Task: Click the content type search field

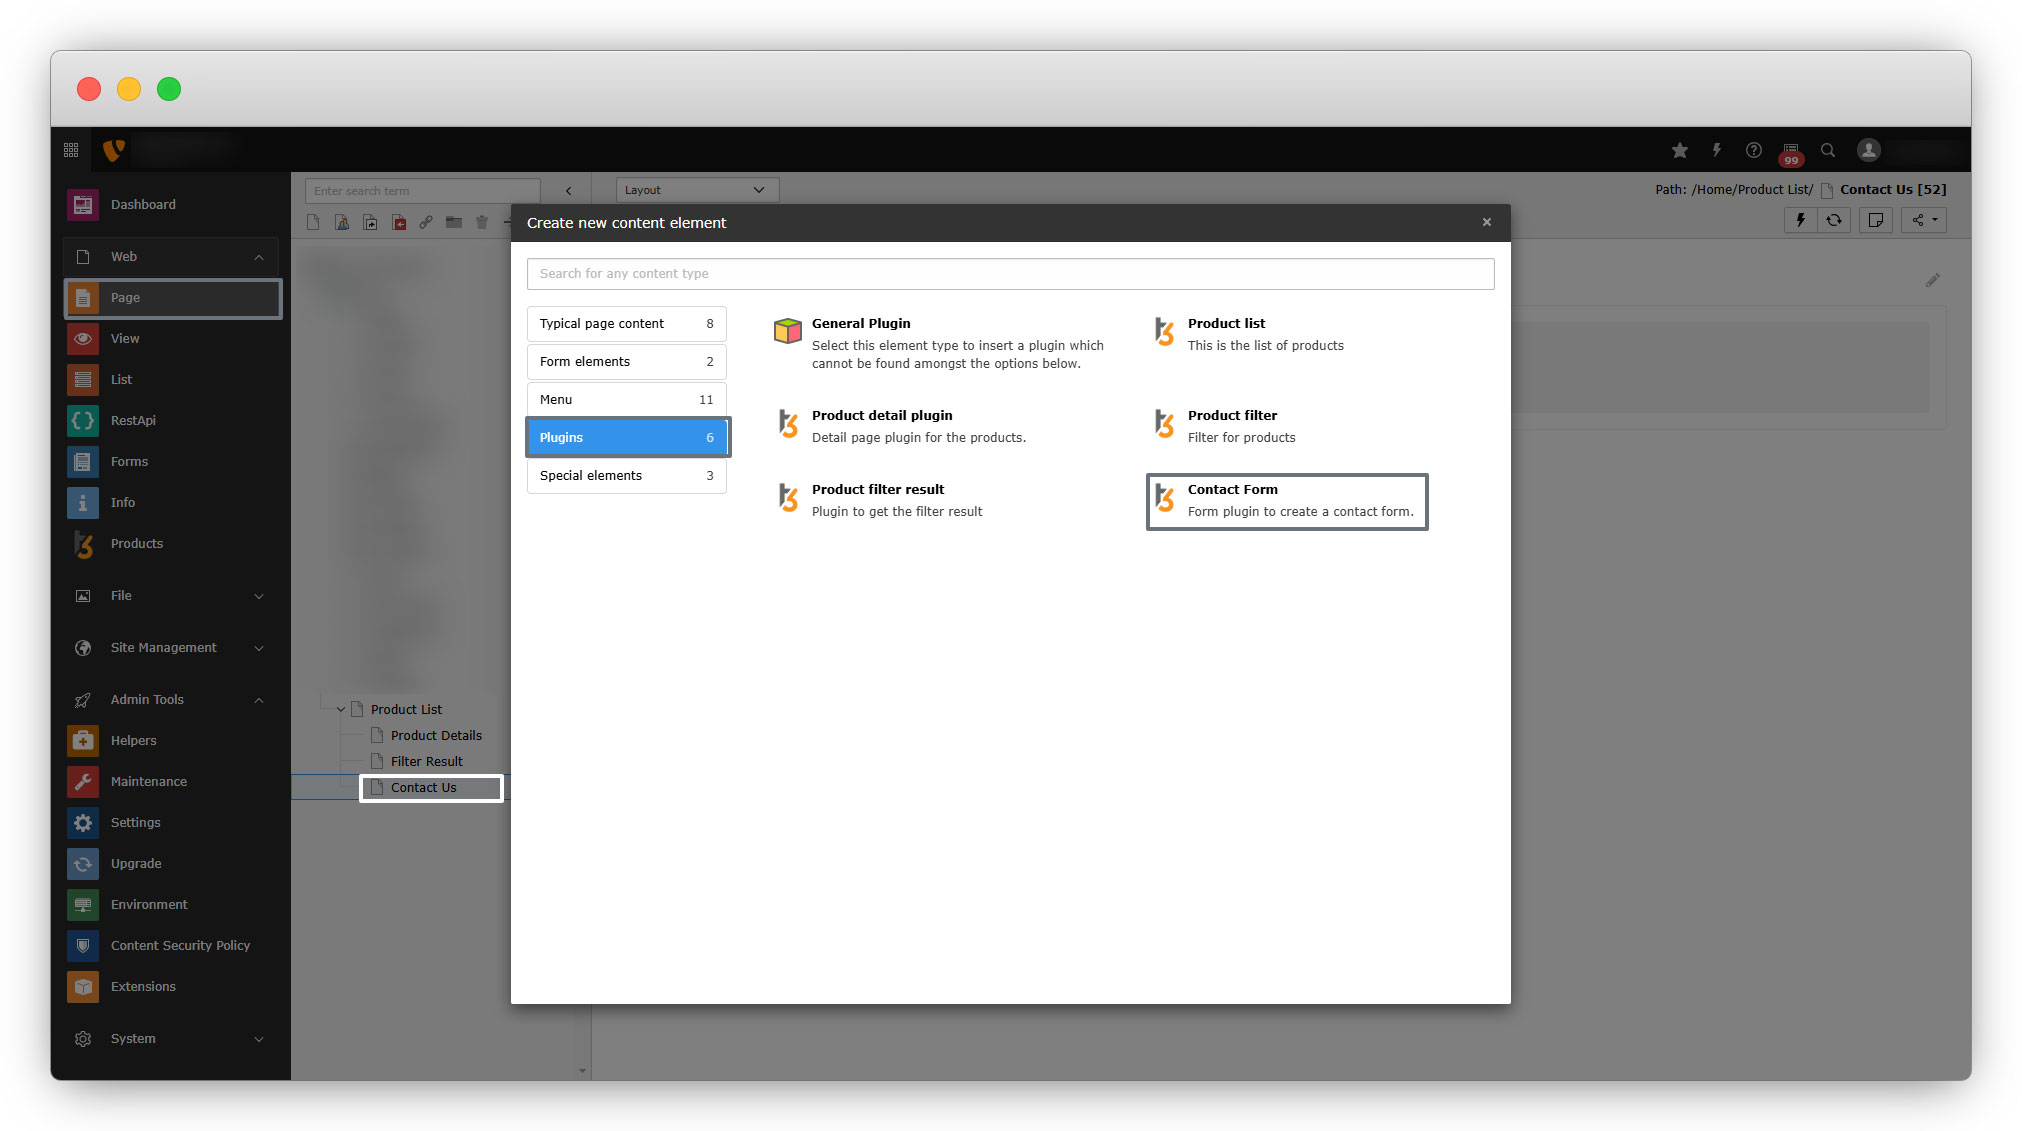Action: 1010,274
